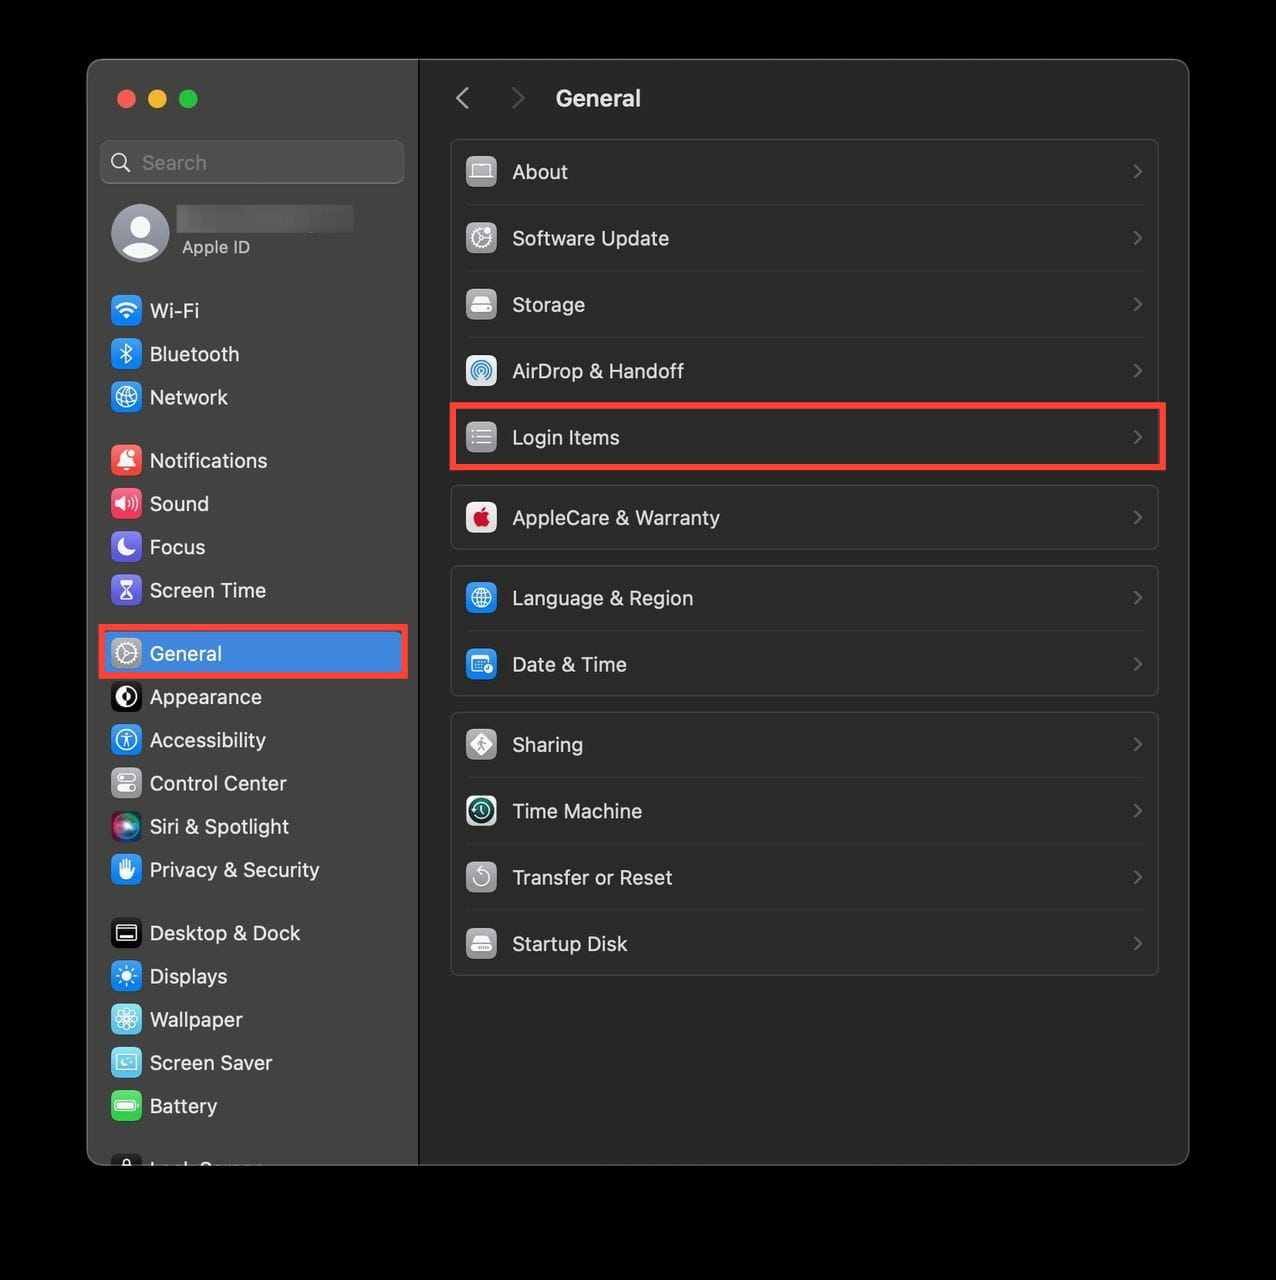This screenshot has width=1276, height=1280.
Task: Click the Bluetooth icon in sidebar
Action: pos(126,354)
